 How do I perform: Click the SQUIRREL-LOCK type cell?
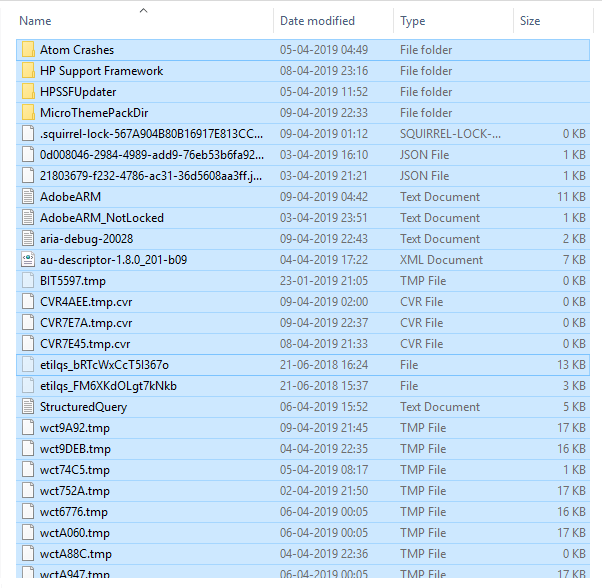click(450, 134)
